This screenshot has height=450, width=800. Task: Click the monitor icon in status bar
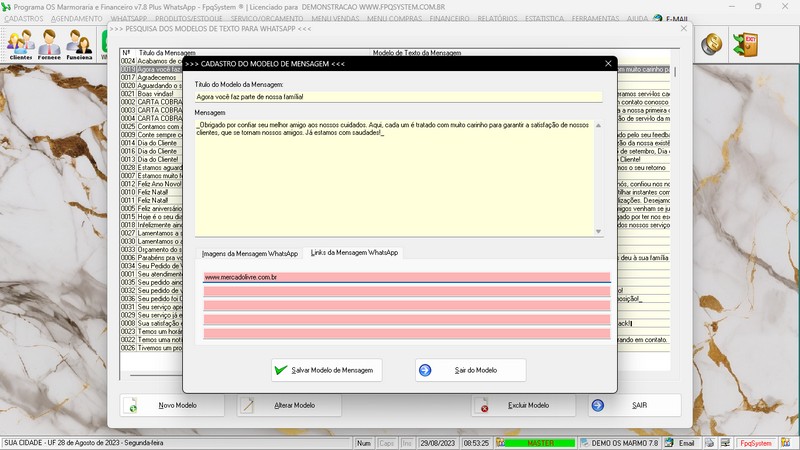point(725,443)
